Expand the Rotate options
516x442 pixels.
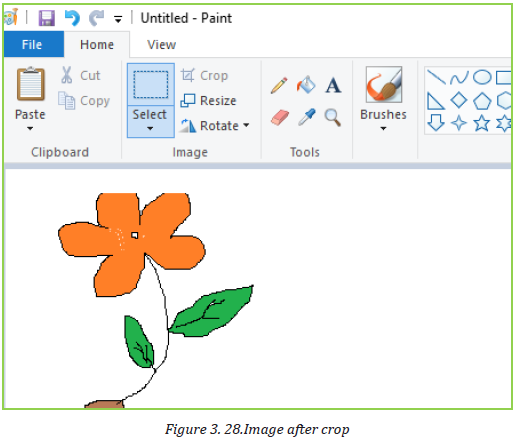246,125
